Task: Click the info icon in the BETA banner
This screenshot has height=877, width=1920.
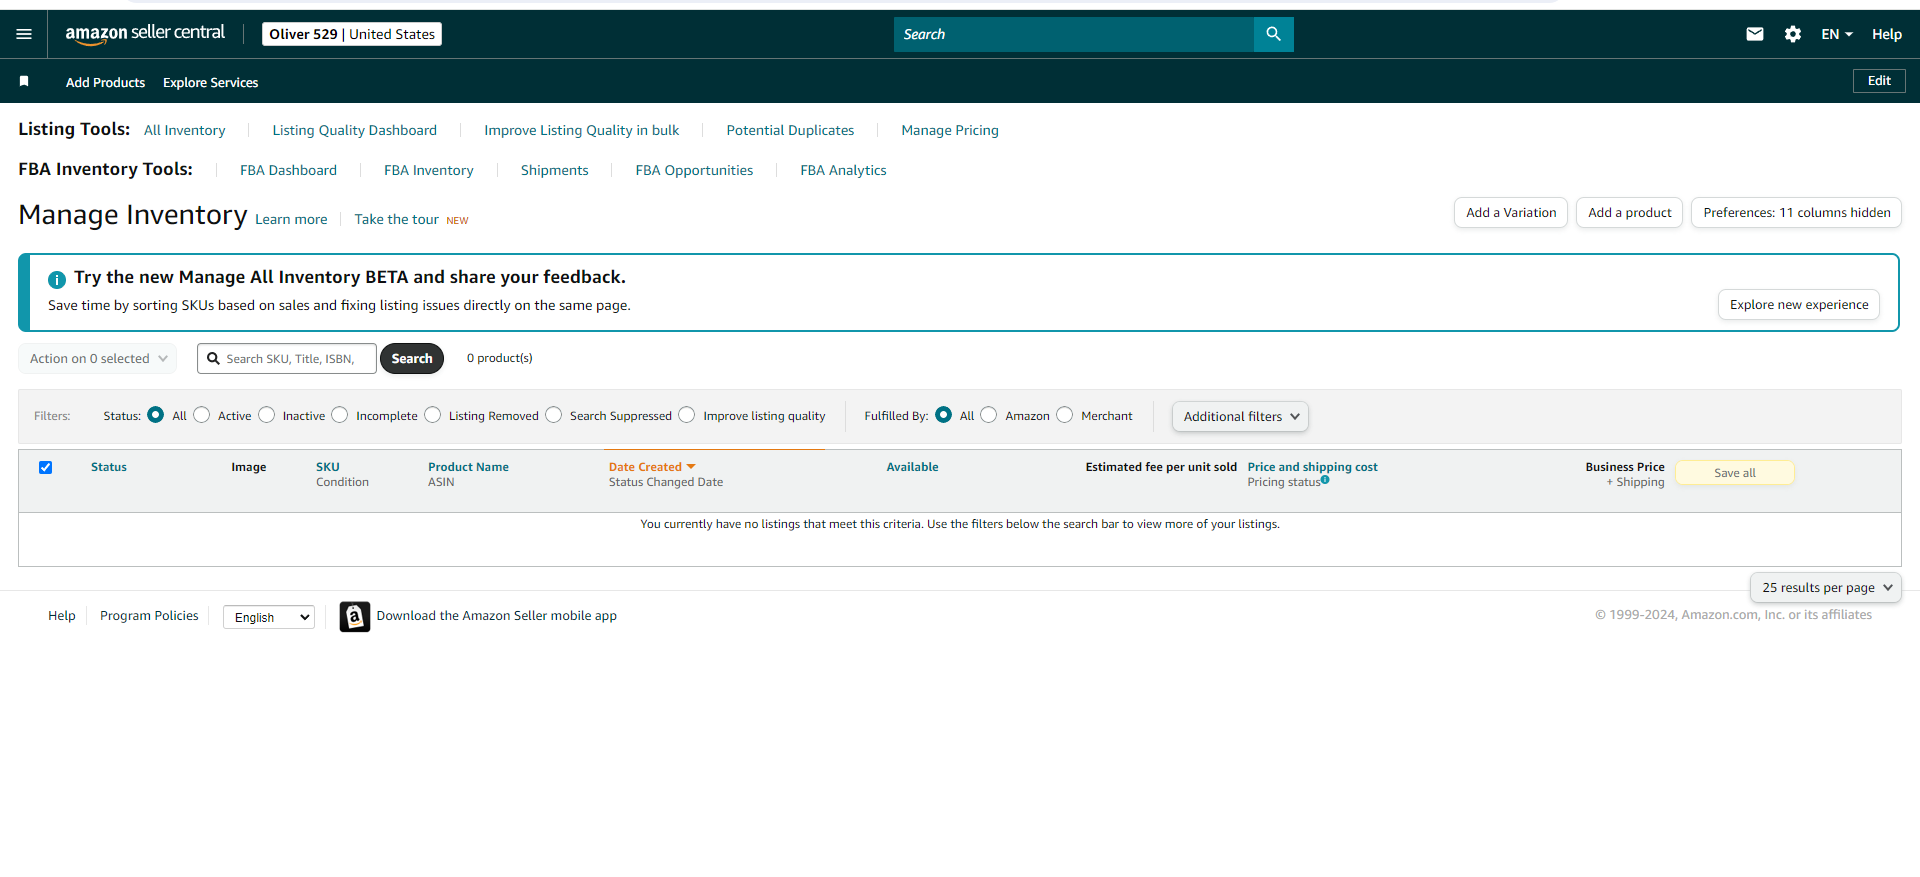Action: pos(57,279)
